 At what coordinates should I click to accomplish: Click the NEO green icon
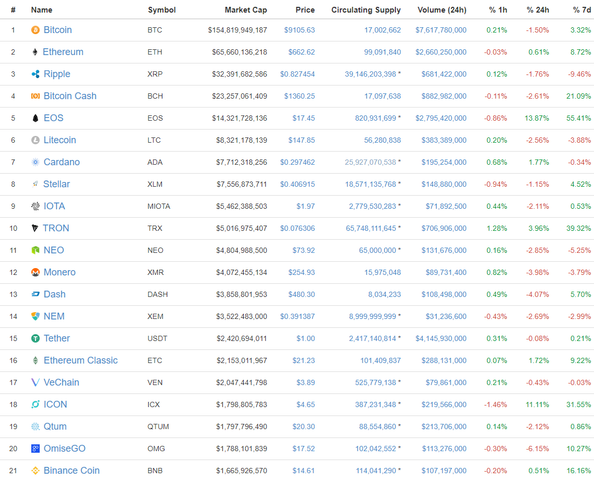35,250
